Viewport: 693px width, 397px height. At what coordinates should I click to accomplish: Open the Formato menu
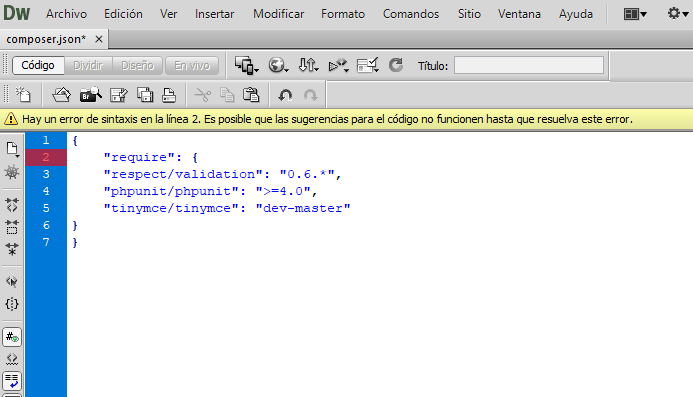click(x=343, y=14)
